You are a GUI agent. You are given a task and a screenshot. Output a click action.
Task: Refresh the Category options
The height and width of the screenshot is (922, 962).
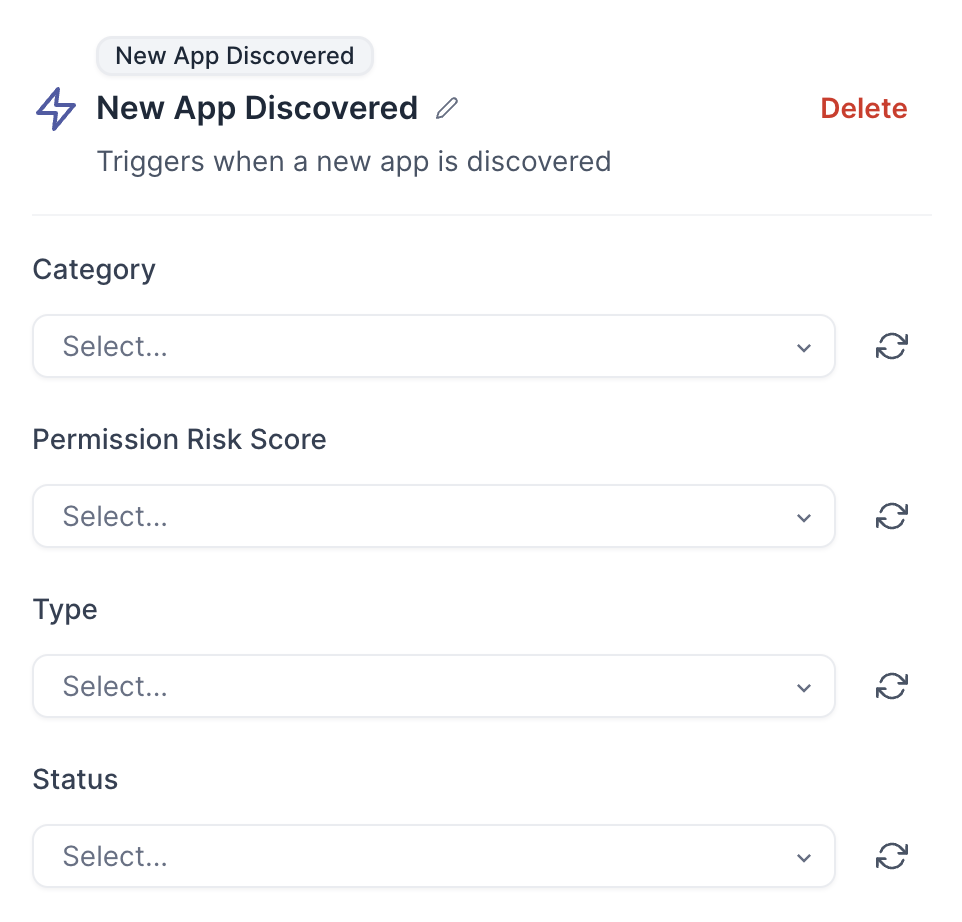[891, 347]
